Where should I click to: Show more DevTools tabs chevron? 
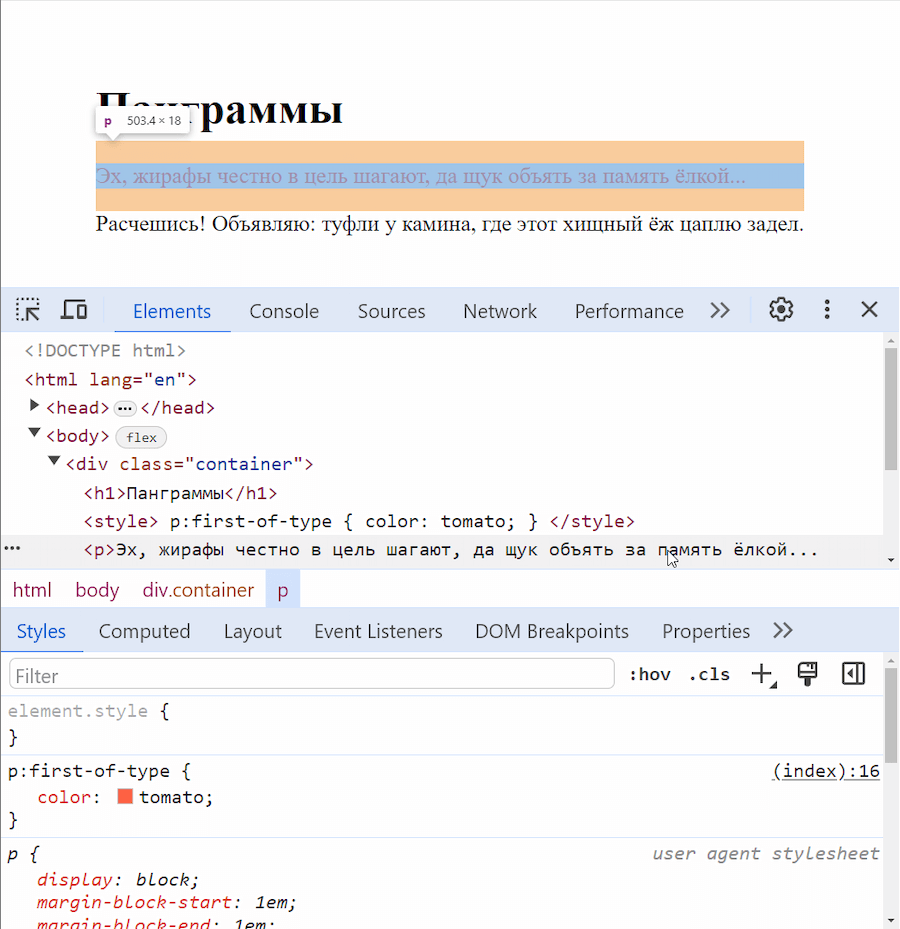pyautogui.click(x=720, y=310)
